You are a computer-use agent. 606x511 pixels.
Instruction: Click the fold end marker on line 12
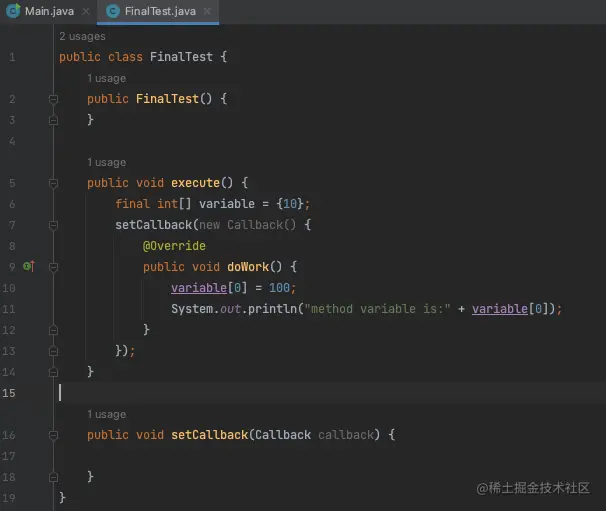(x=53, y=330)
